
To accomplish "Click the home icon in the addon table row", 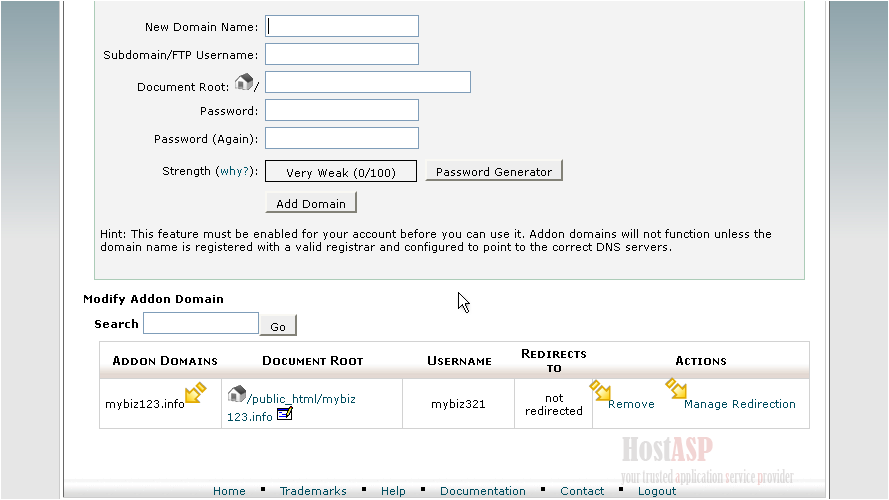I will tap(236, 394).
